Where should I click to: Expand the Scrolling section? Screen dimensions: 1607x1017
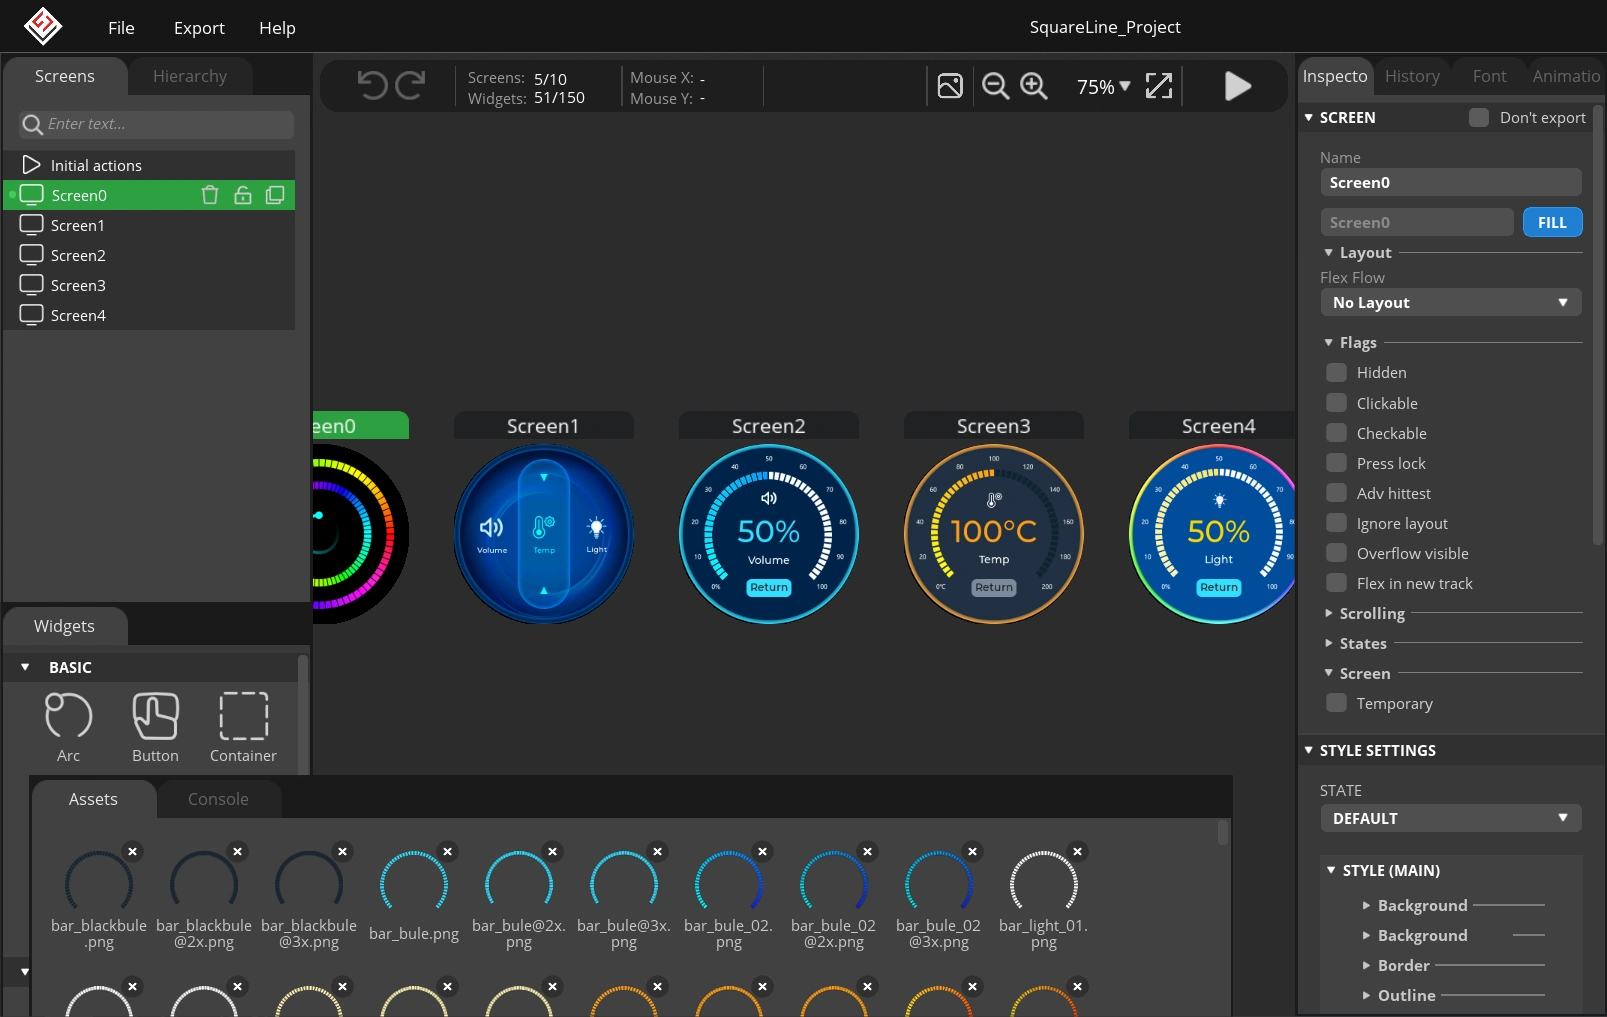[1371, 614]
